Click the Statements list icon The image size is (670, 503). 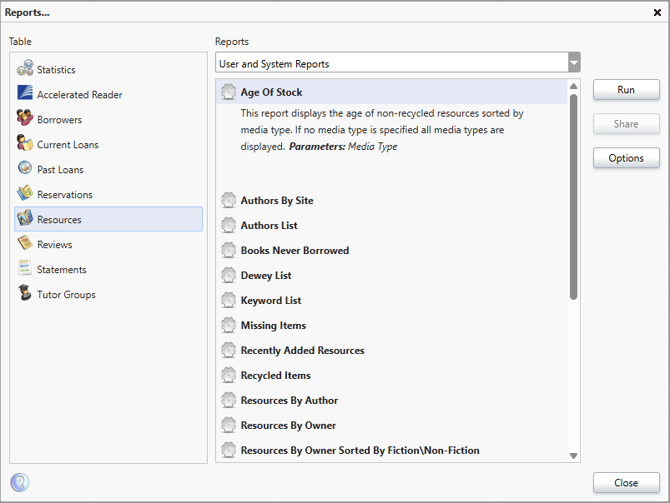[x=25, y=269]
